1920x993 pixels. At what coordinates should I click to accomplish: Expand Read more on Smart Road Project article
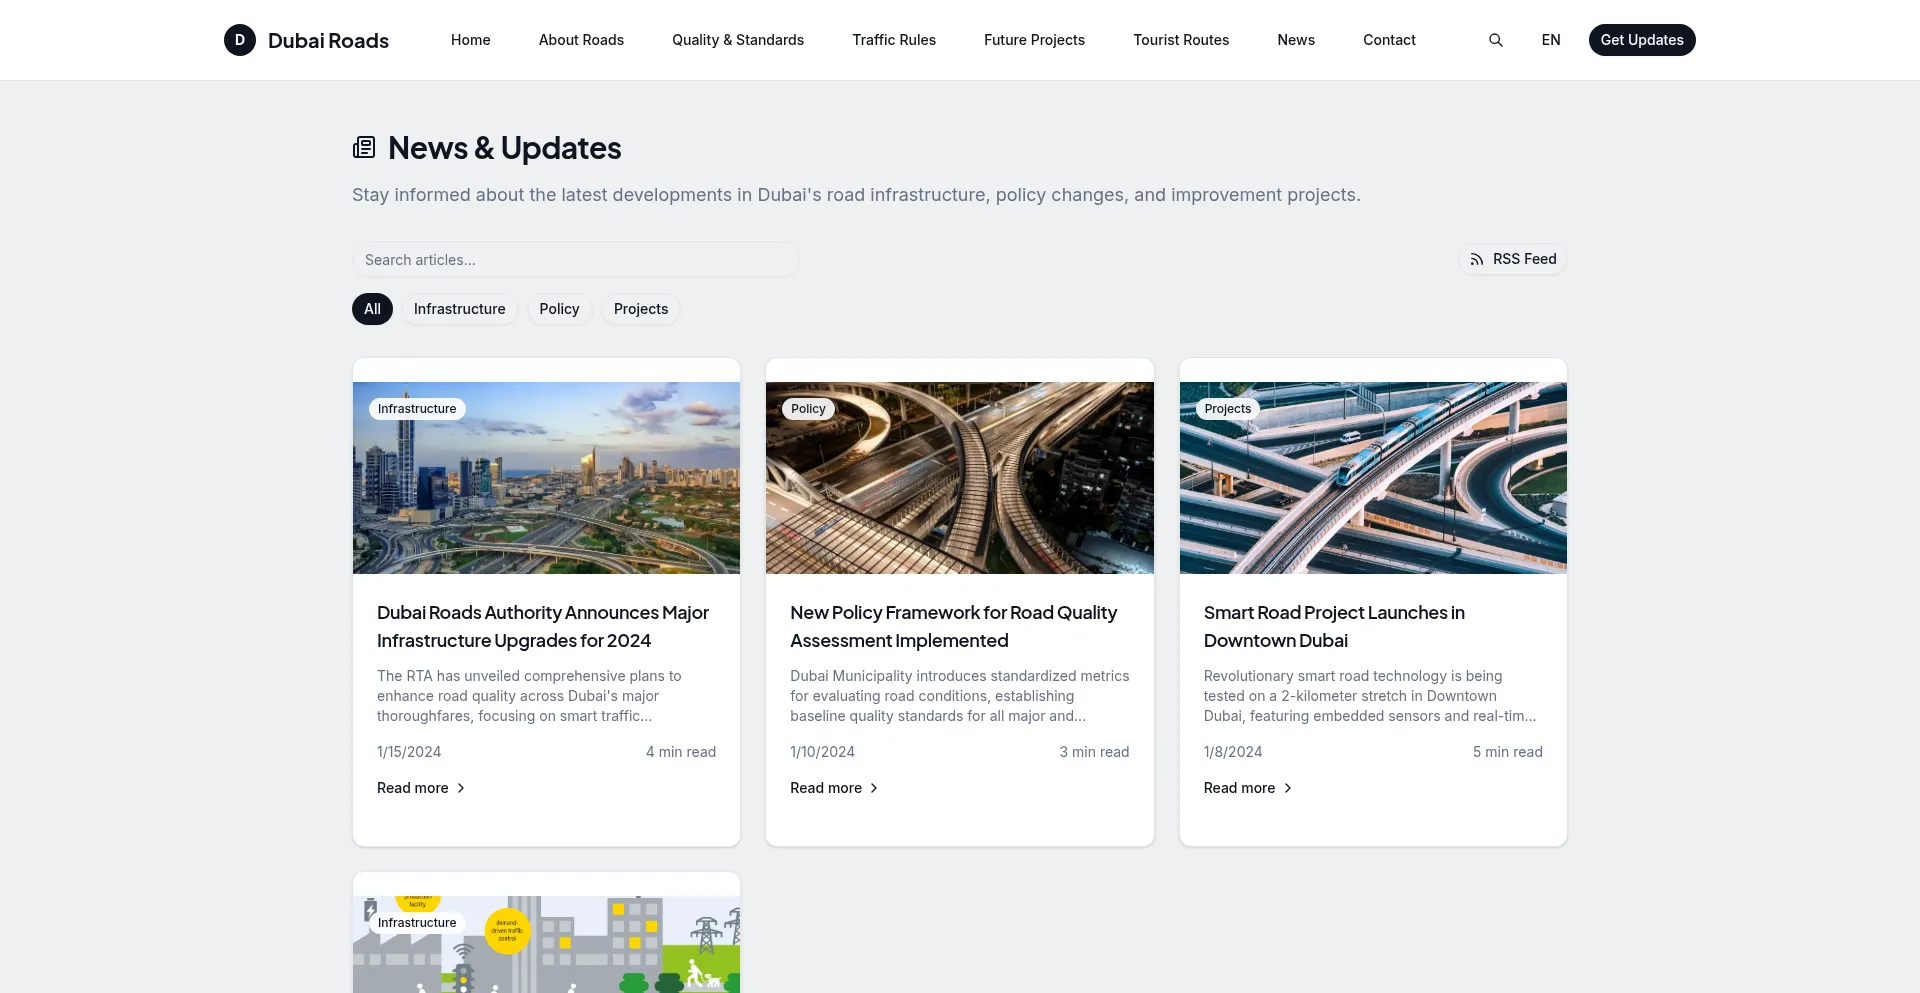point(1247,788)
